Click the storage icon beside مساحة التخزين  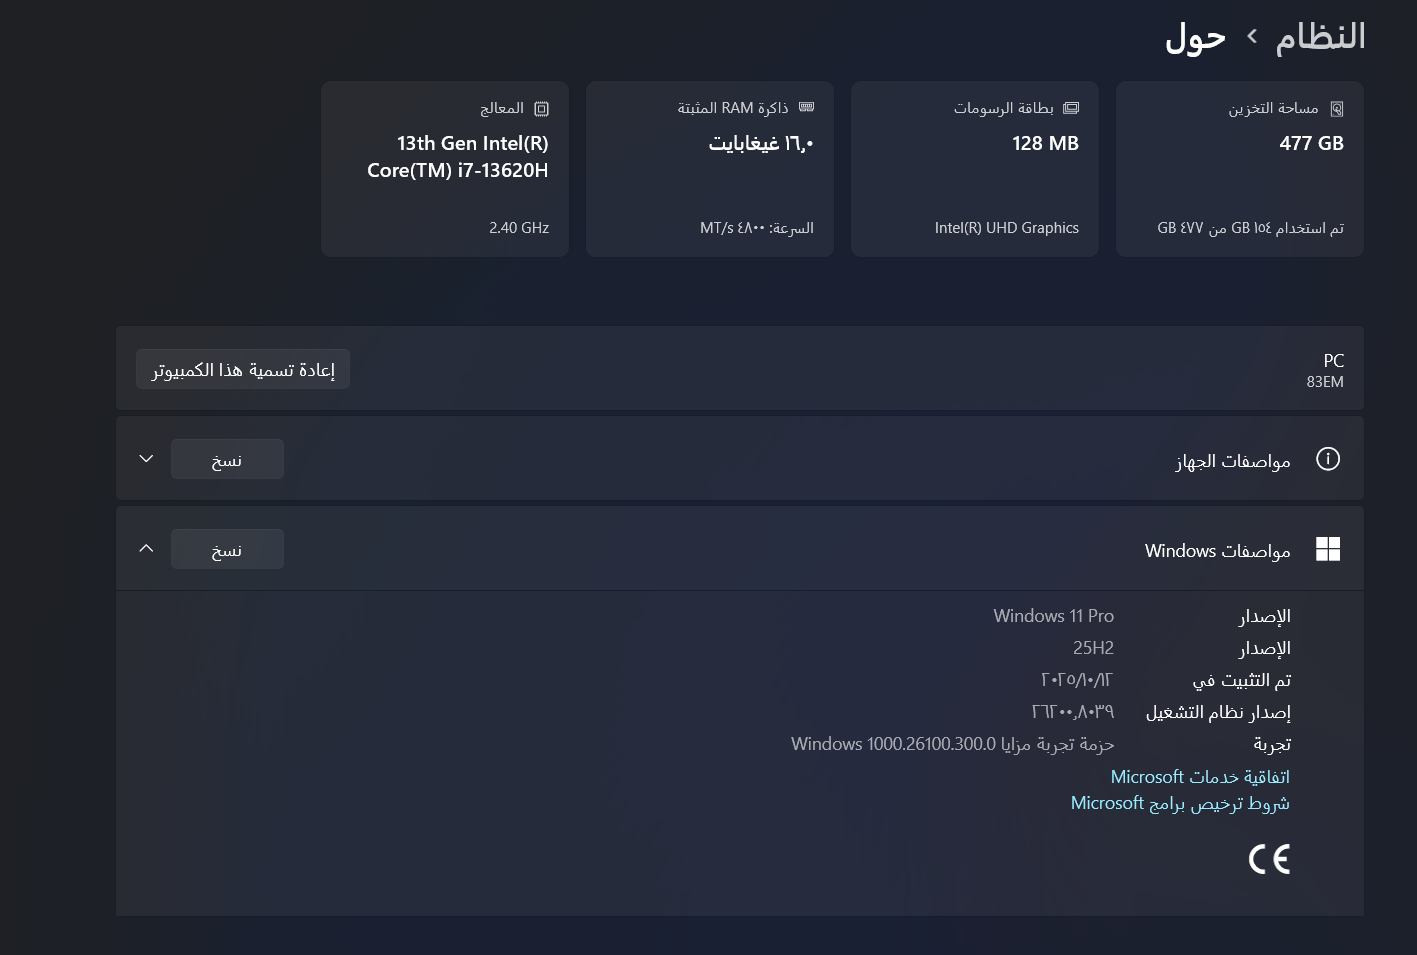[x=1336, y=108]
